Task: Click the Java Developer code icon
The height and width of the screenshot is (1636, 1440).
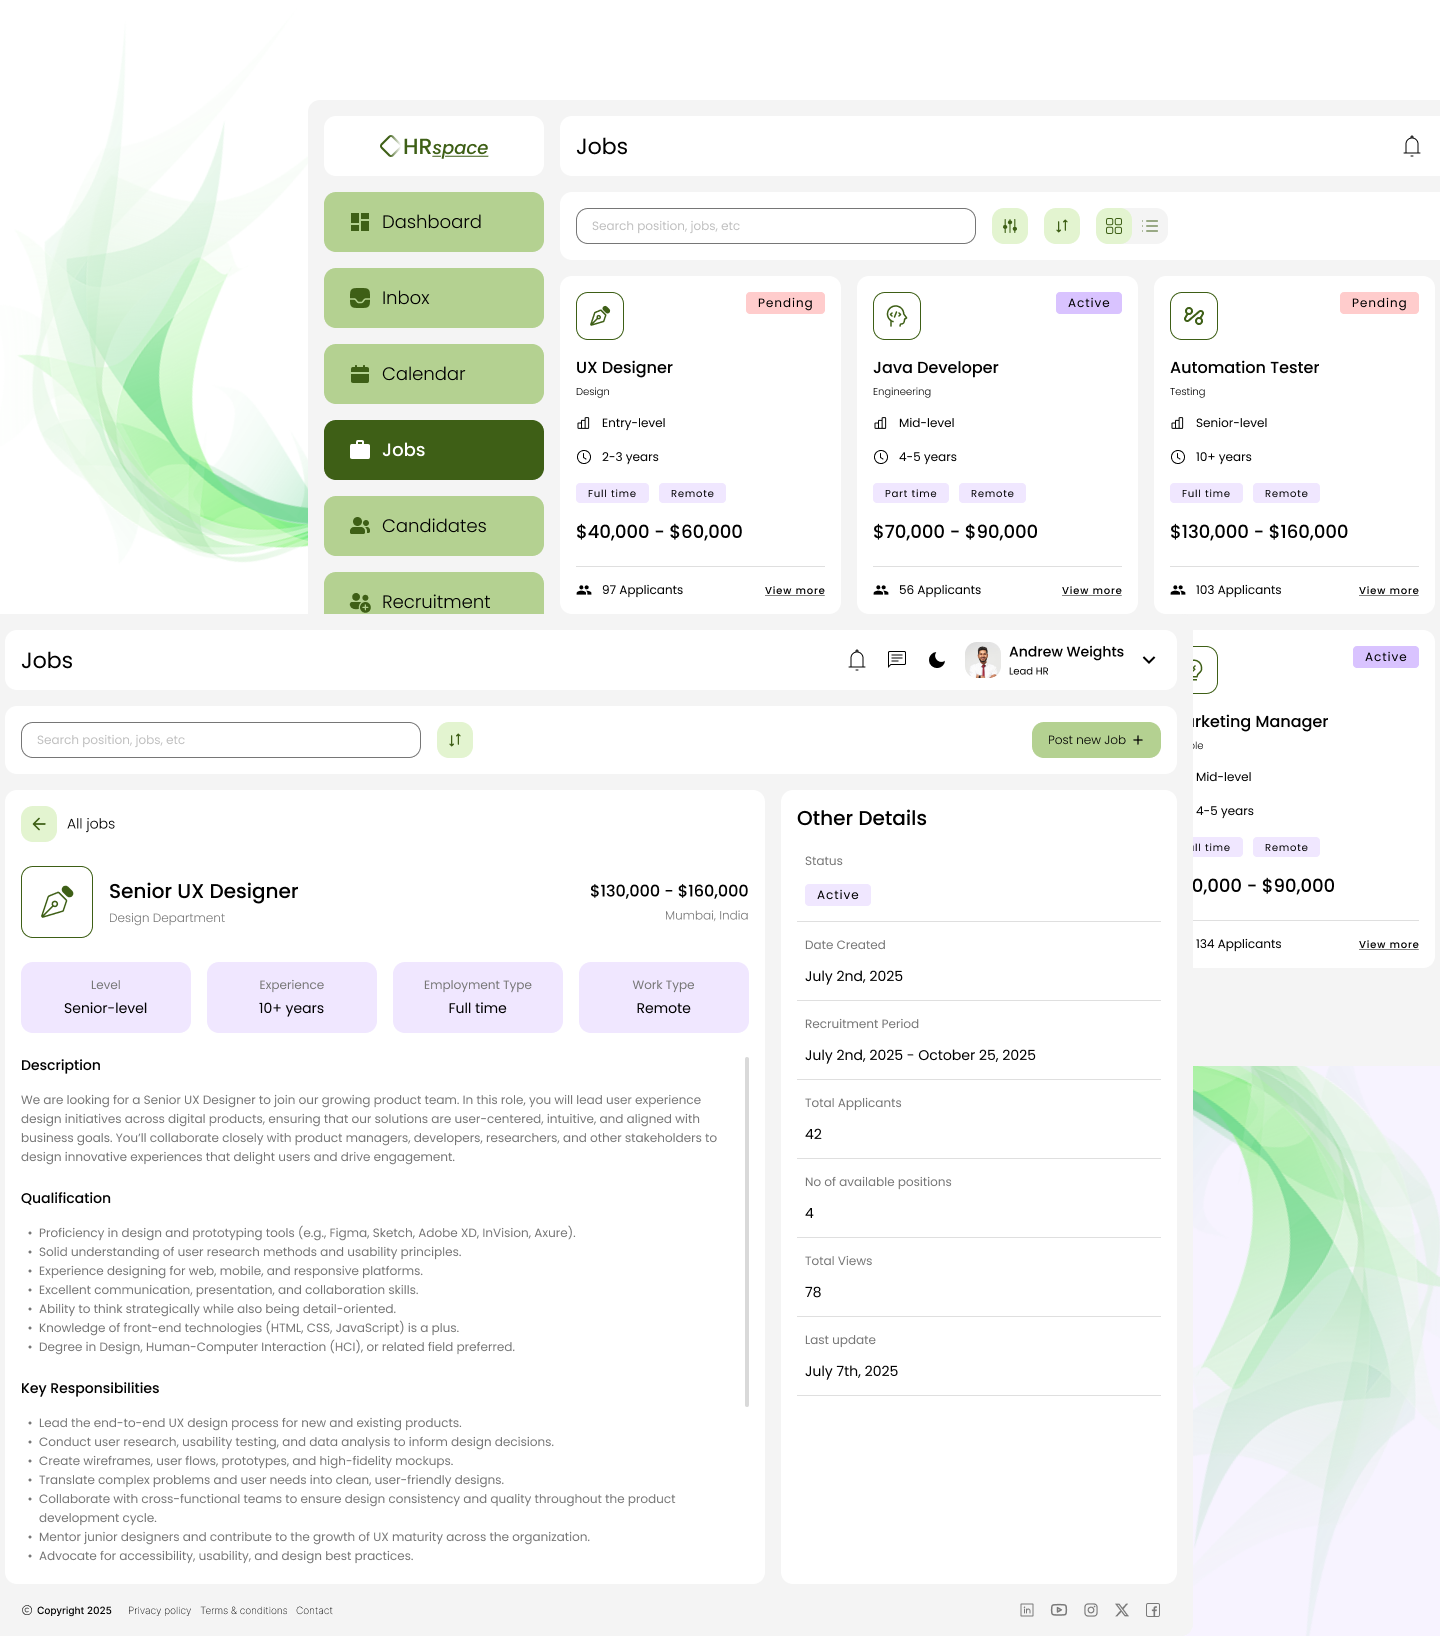Action: click(897, 316)
